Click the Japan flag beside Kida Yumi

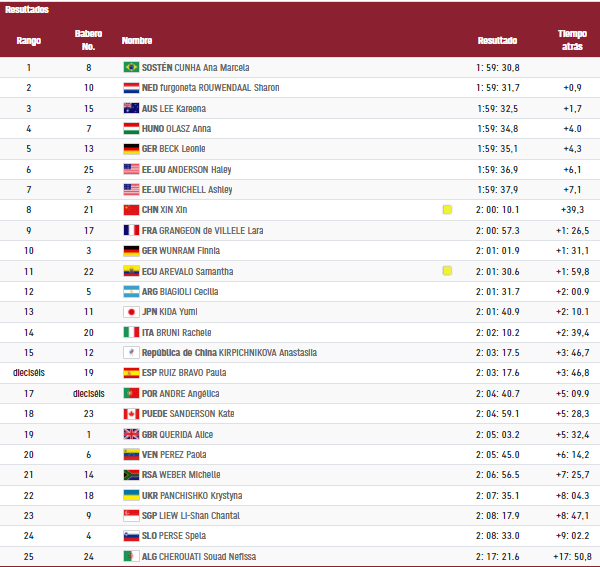click(x=130, y=312)
